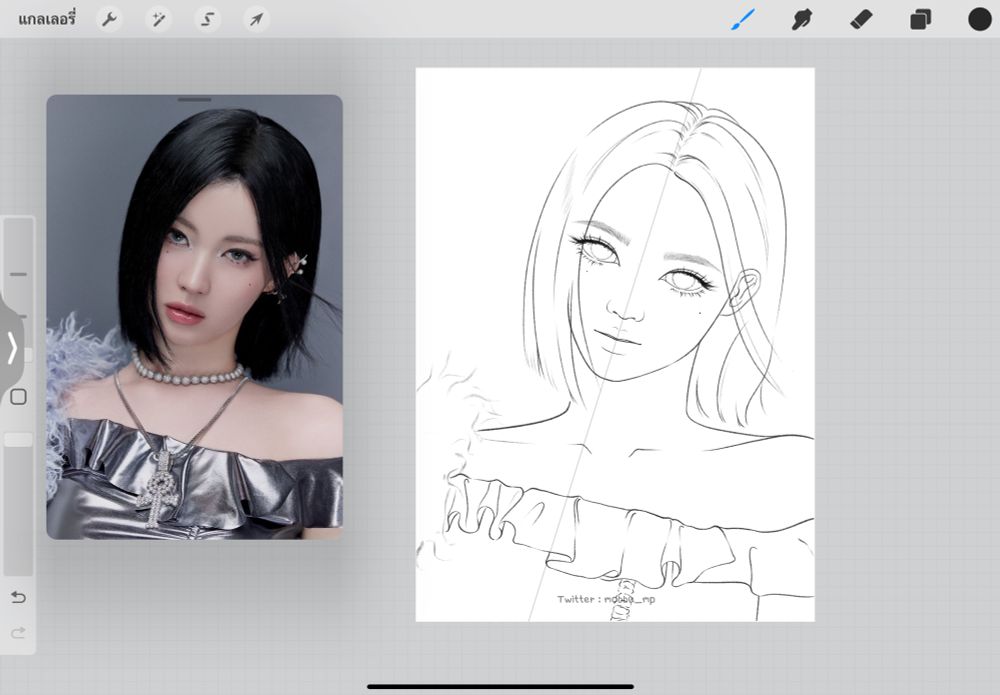Tap the iPad home indicator bar
This screenshot has width=1000, height=695.
(500, 687)
